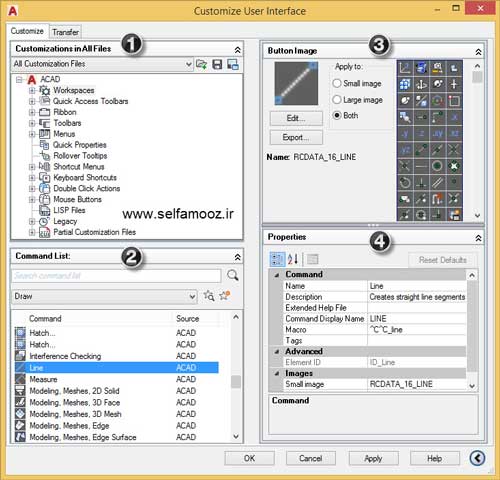Click the Edit... button
The image size is (500, 480).
(296, 118)
